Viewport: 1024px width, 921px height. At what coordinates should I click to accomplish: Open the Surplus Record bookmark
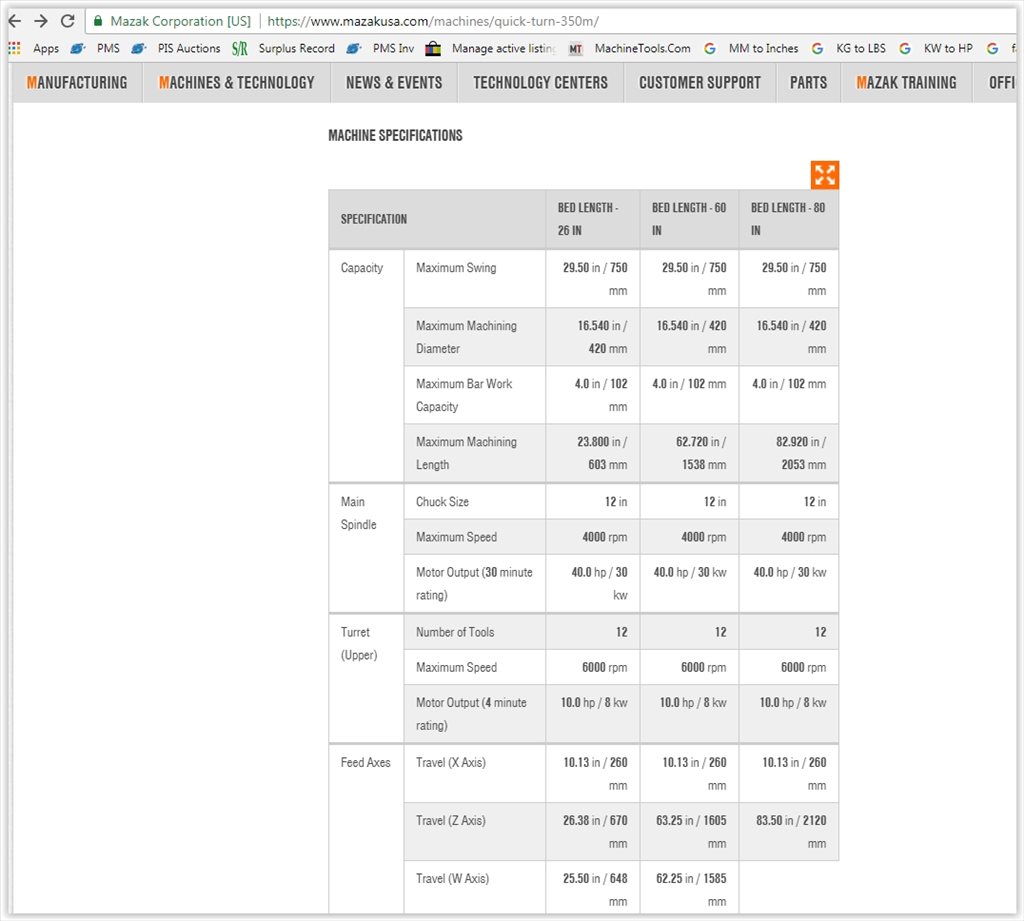(x=283, y=48)
